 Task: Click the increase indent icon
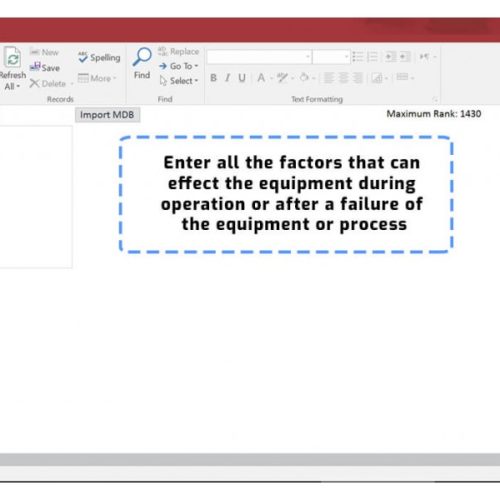click(404, 57)
